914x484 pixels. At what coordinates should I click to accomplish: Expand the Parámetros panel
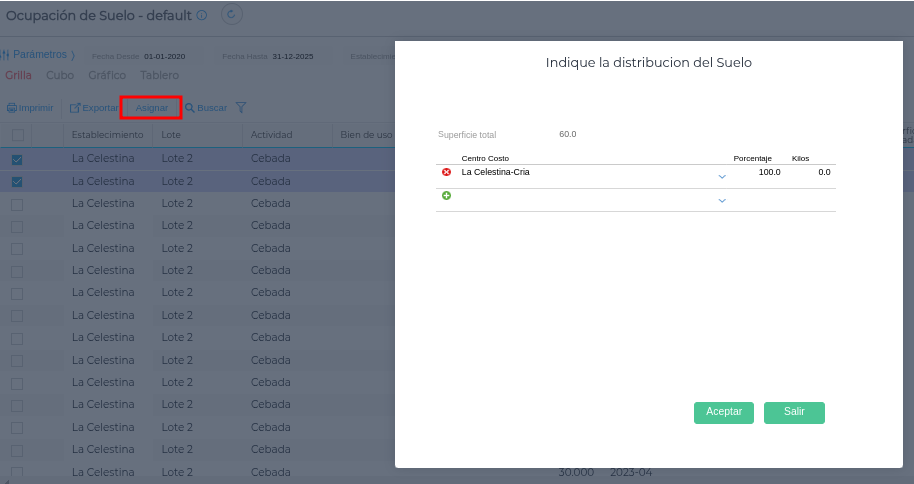click(38, 55)
